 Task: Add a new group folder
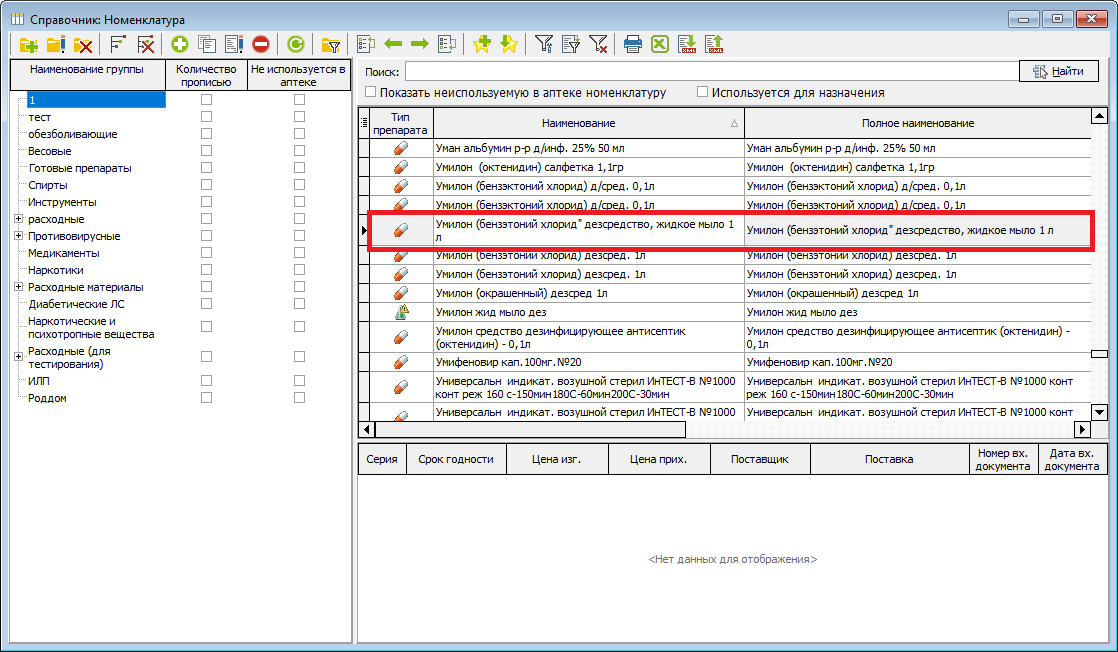click(x=29, y=45)
